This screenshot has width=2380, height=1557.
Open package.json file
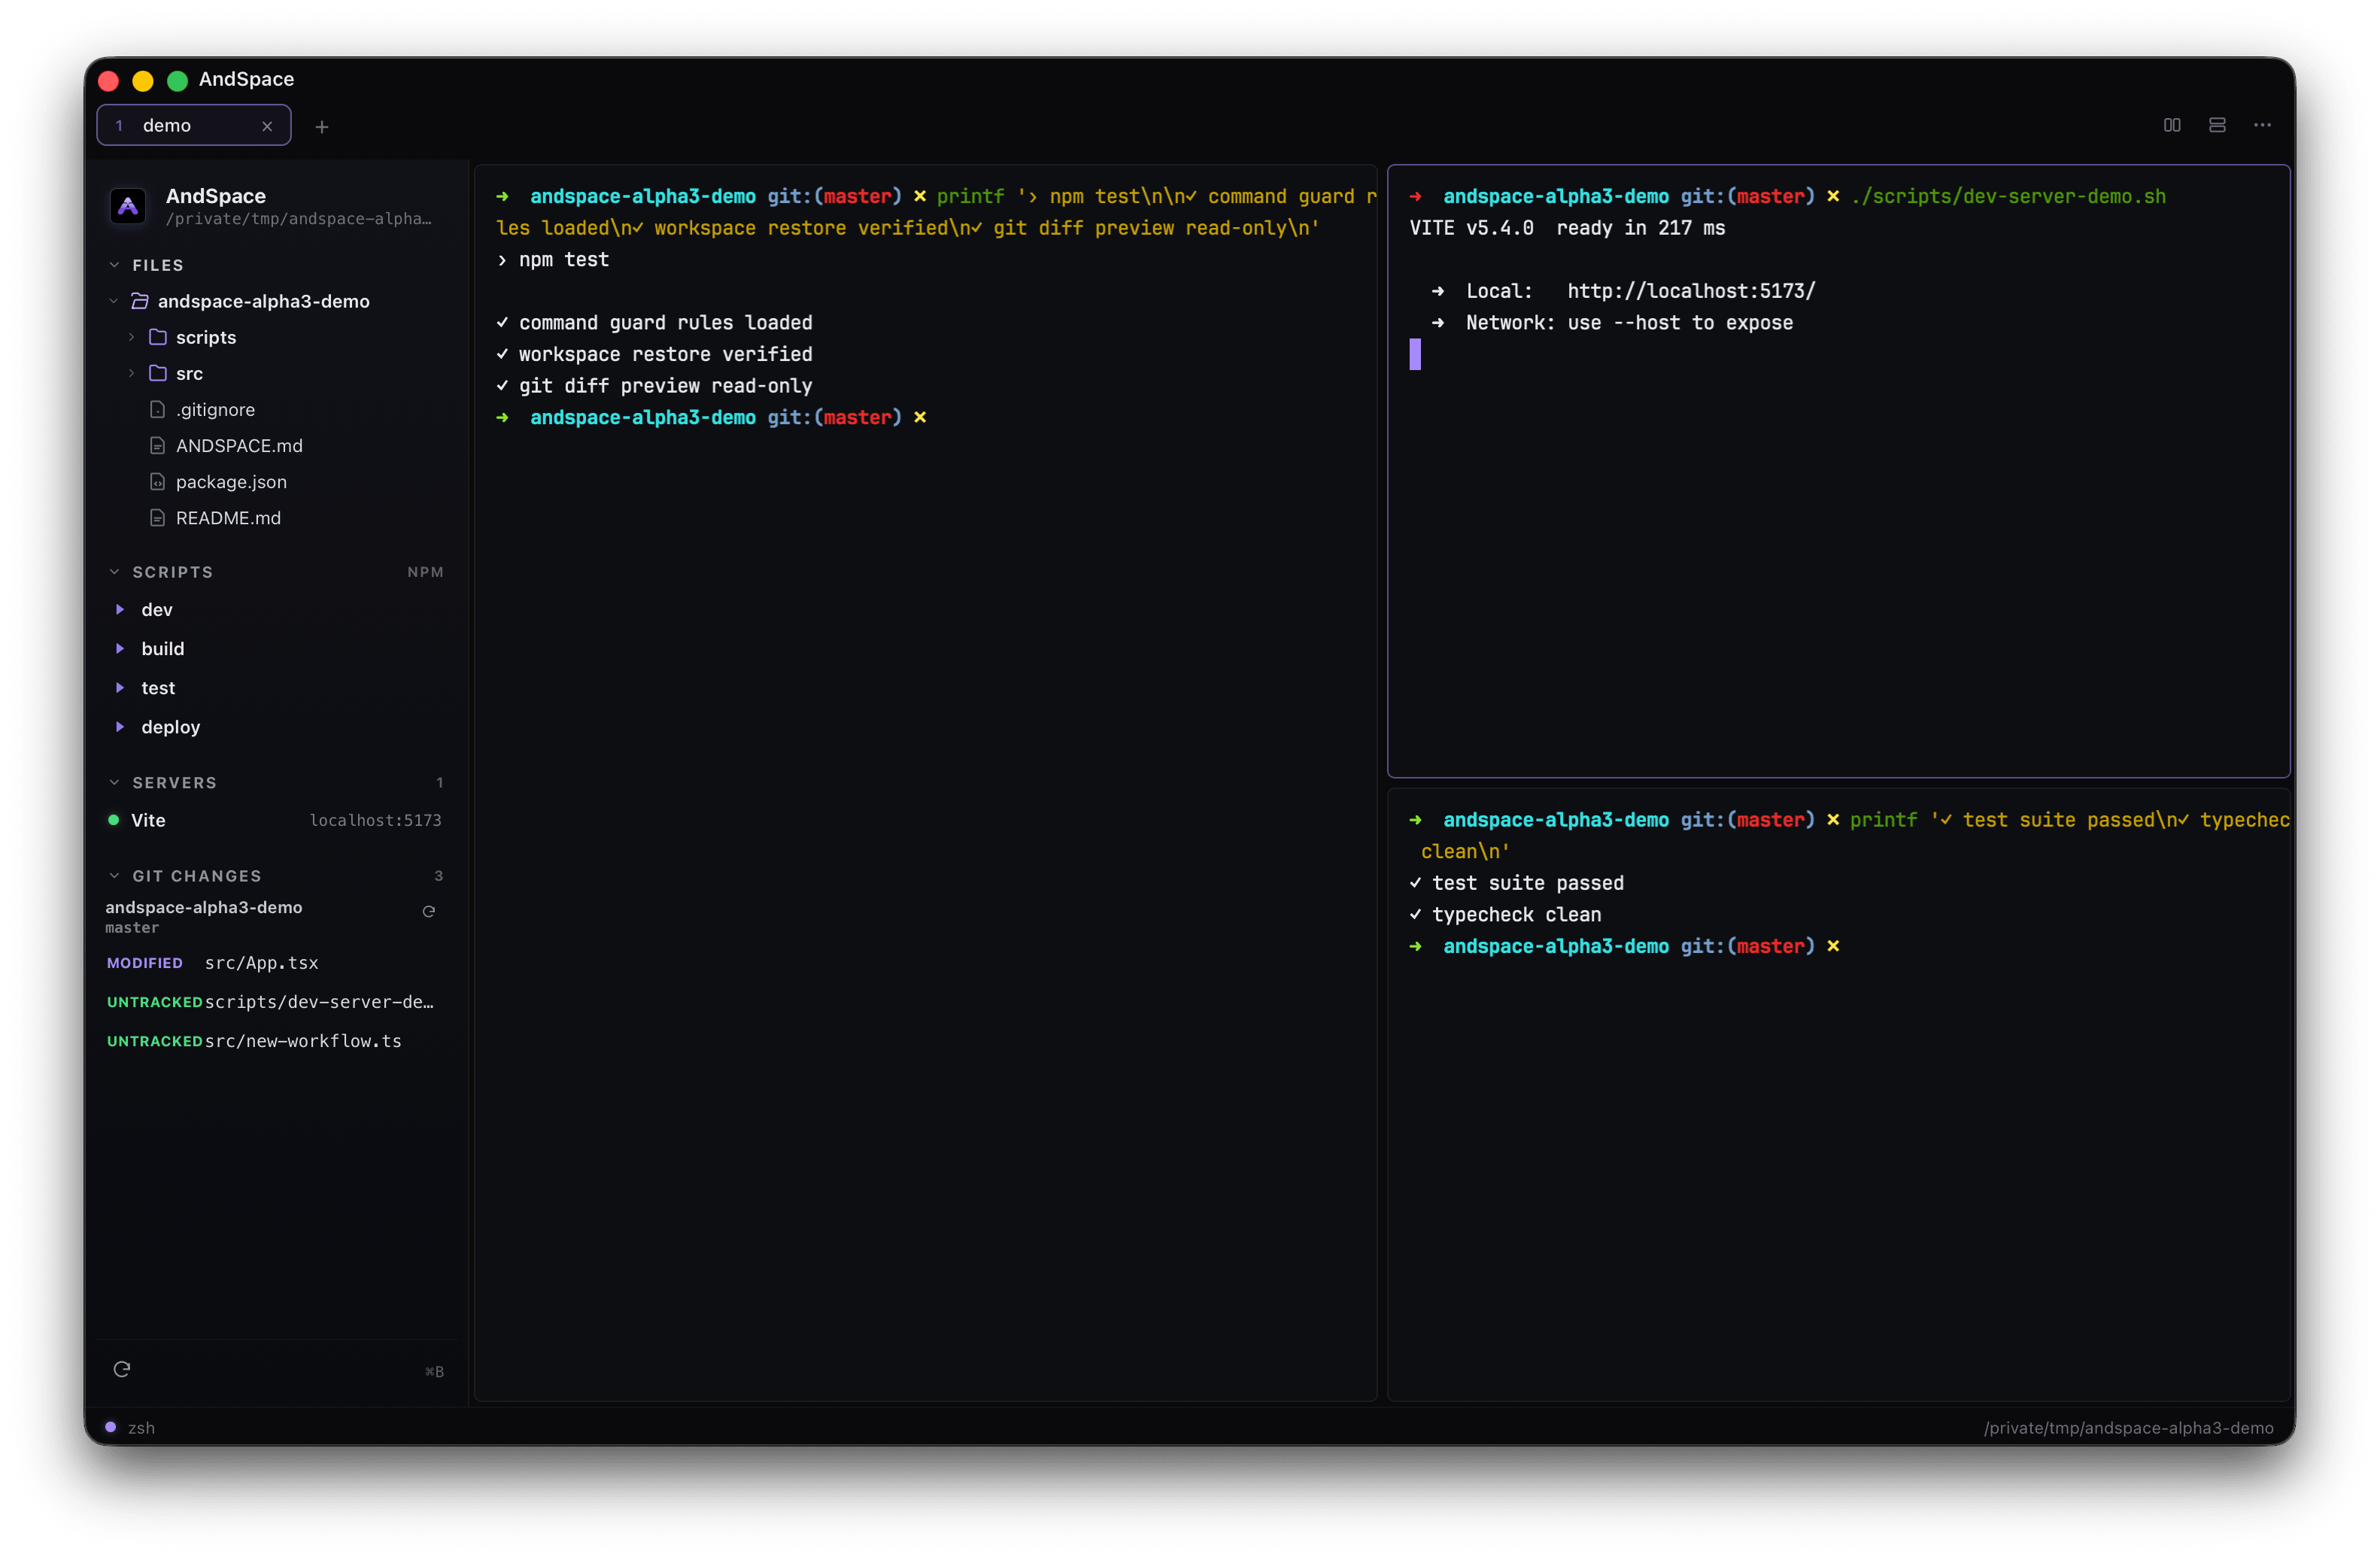point(231,482)
